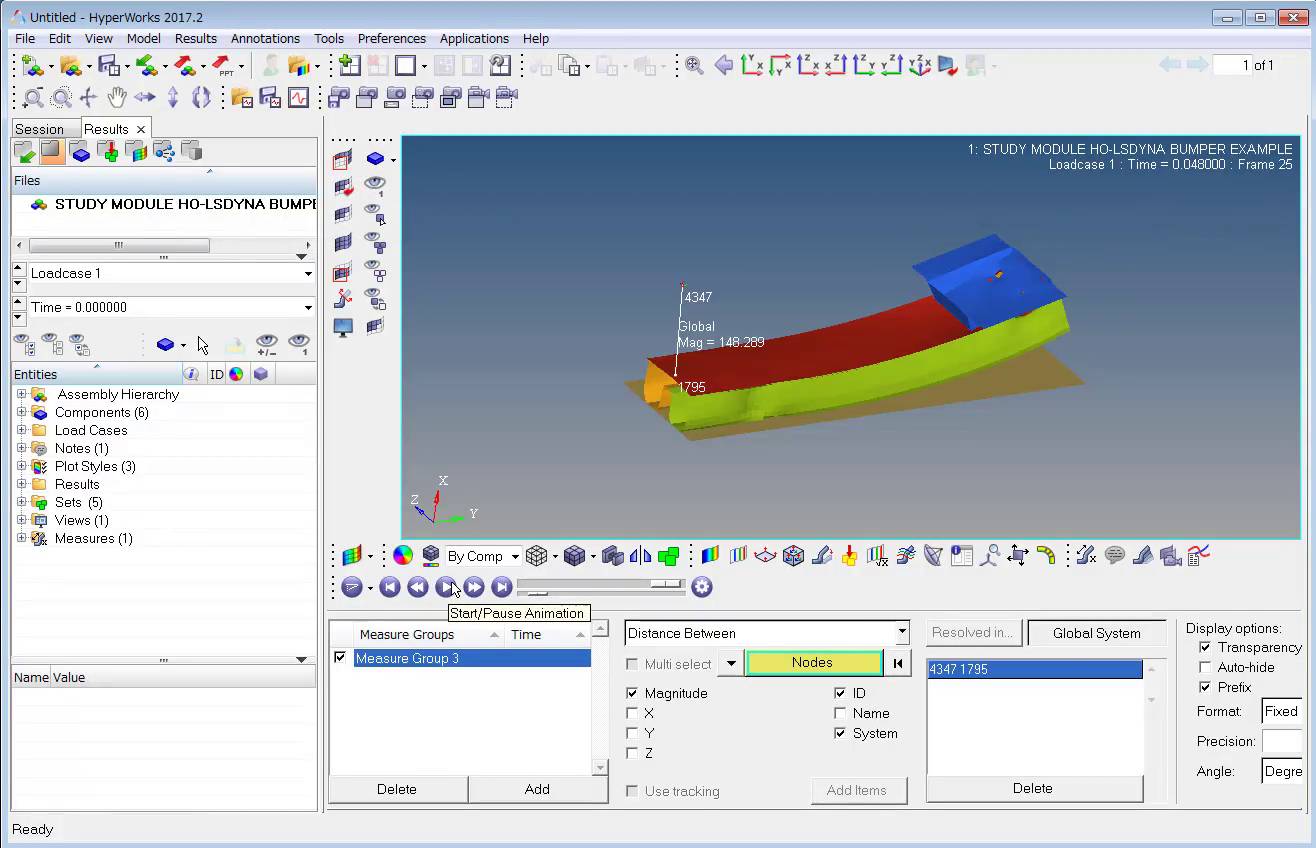
Task: Click the Save Session icon
Action: click(x=108, y=66)
